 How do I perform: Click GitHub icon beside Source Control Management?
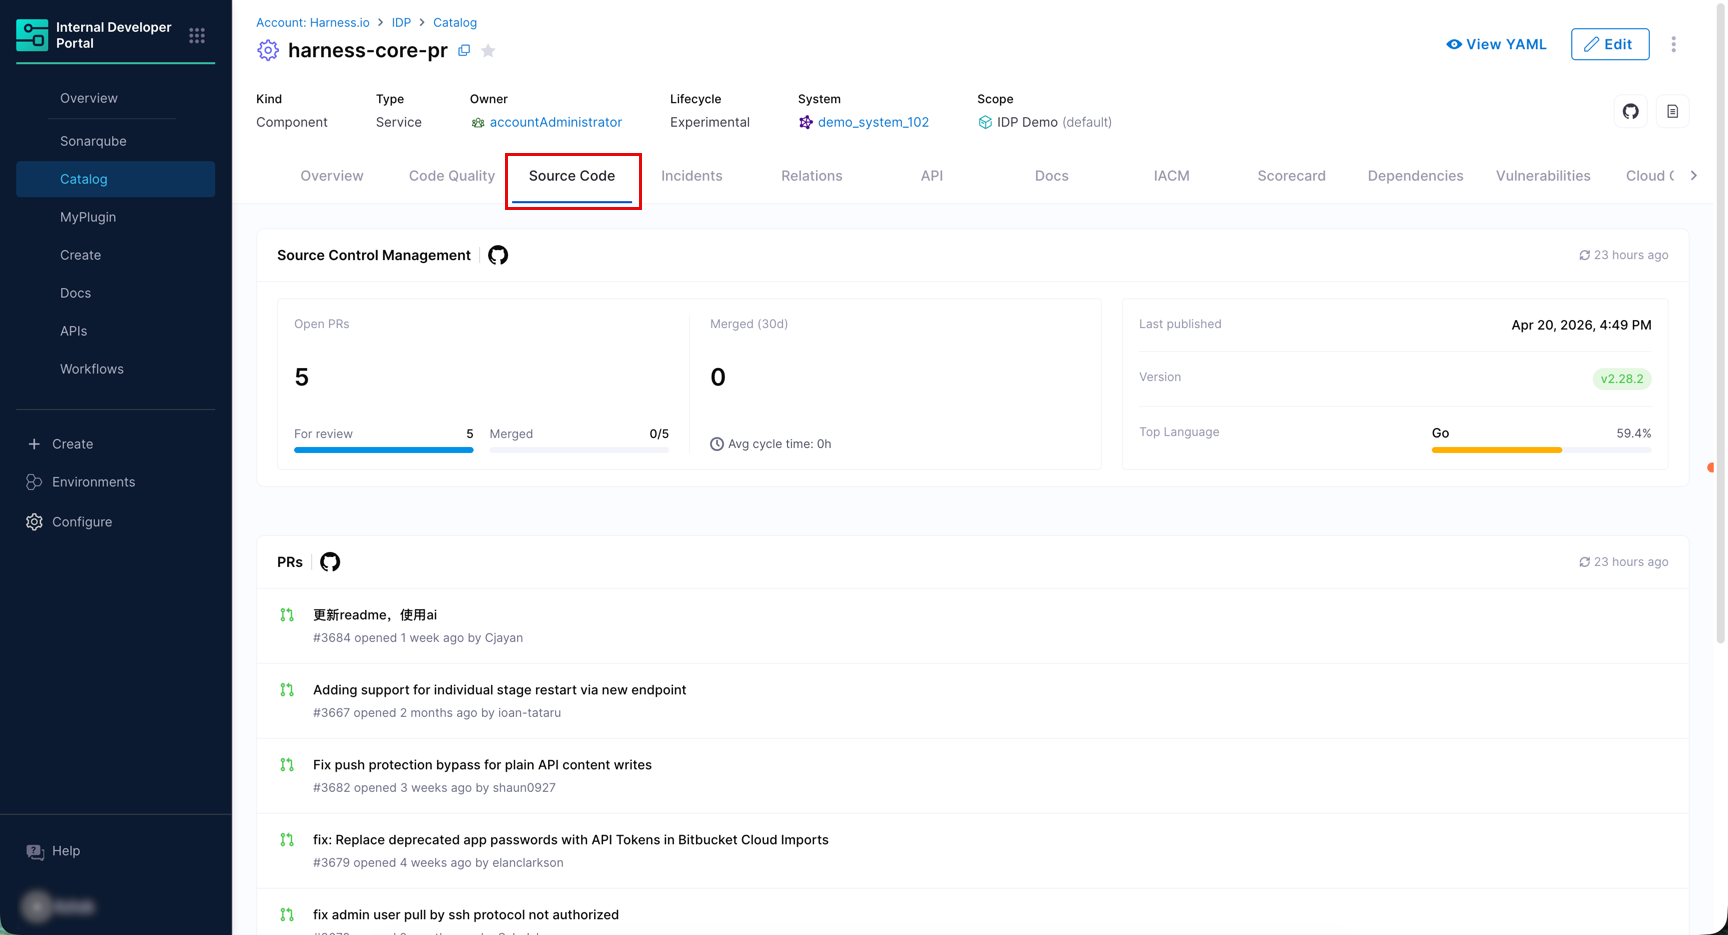coord(498,255)
